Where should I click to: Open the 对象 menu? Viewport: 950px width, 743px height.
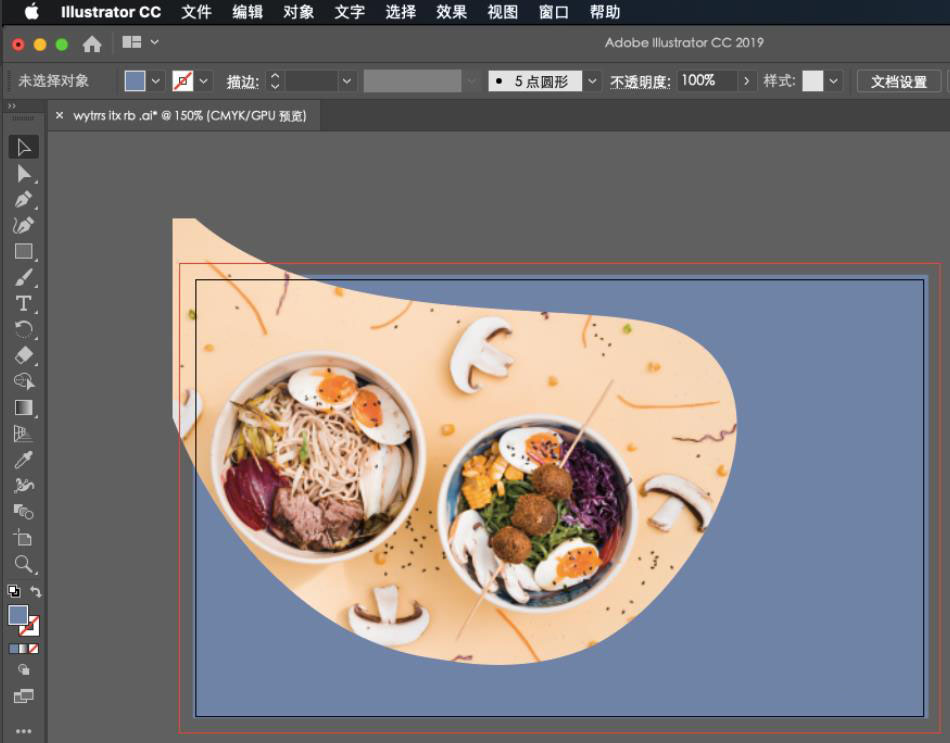point(298,12)
